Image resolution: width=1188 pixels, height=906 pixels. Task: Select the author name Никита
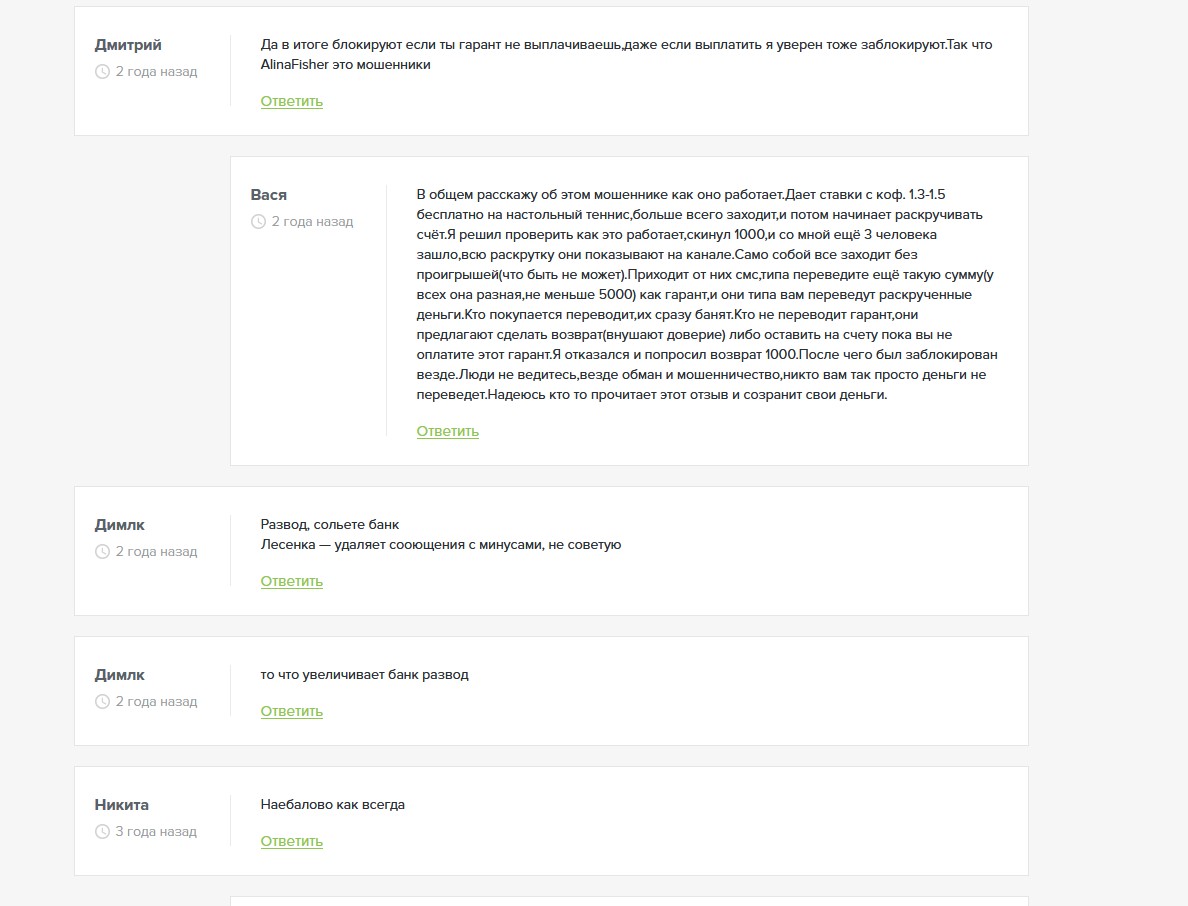coord(122,805)
